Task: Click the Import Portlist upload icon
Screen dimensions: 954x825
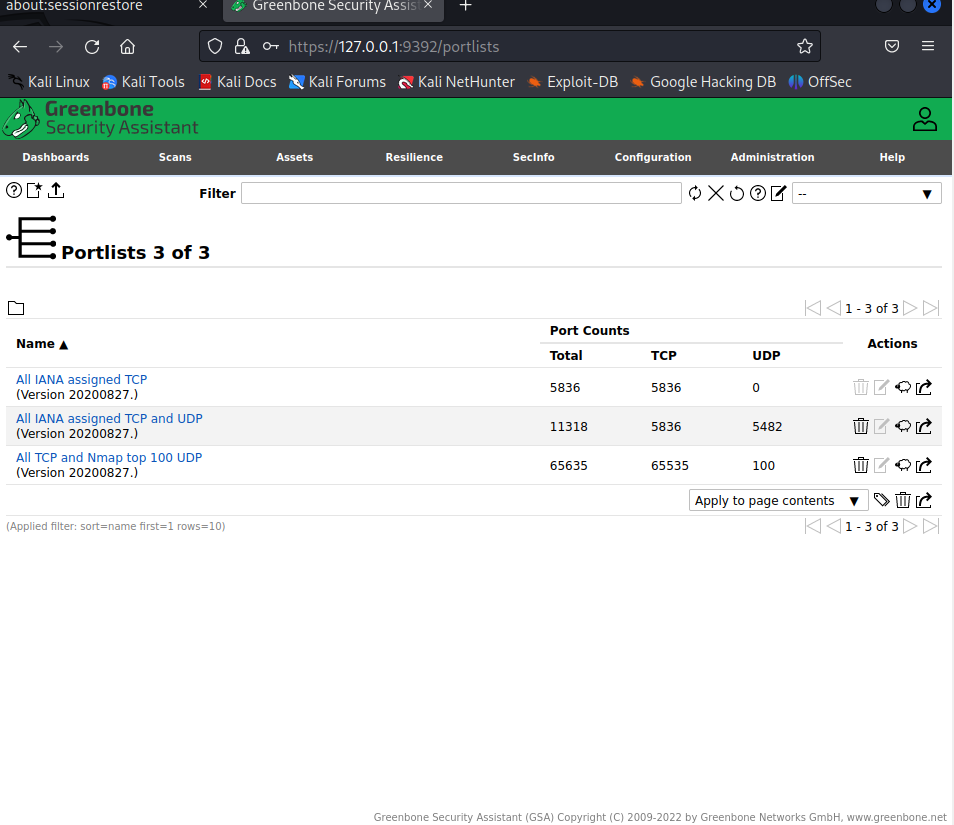Action: pyautogui.click(x=56, y=190)
